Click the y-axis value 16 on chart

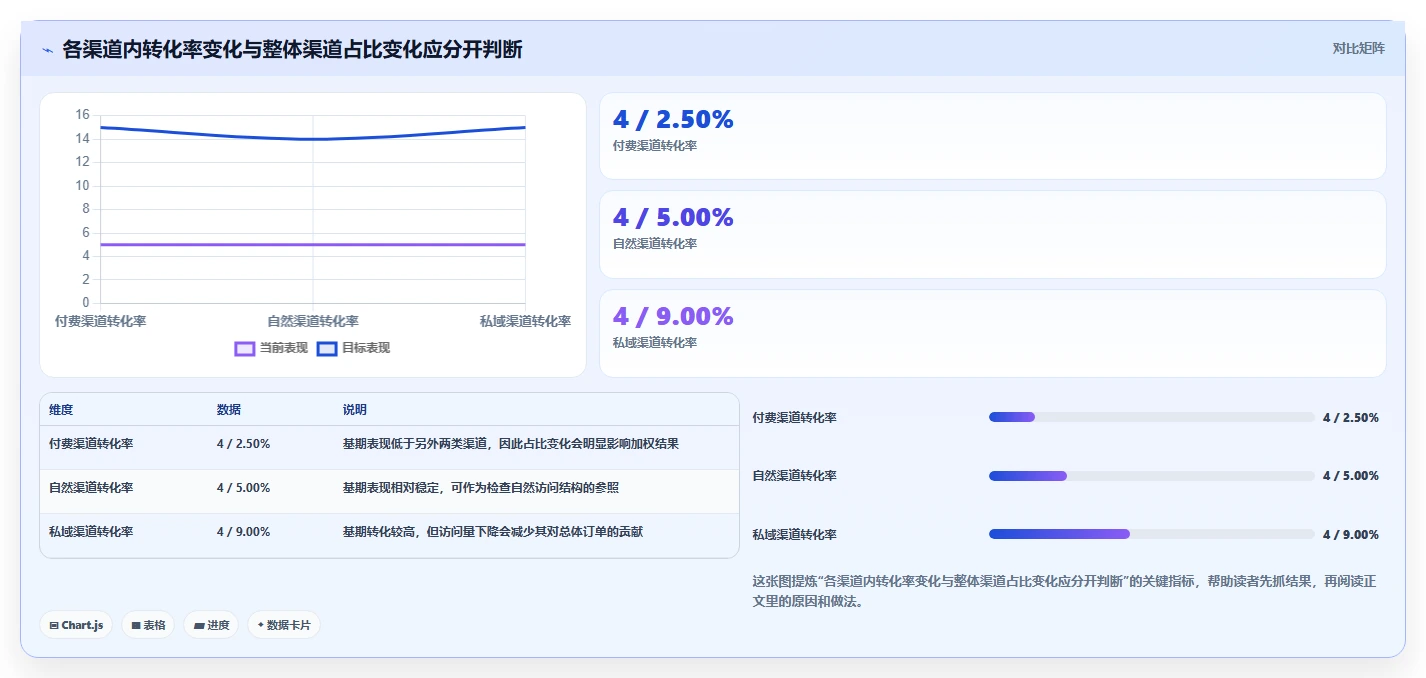coord(82,115)
